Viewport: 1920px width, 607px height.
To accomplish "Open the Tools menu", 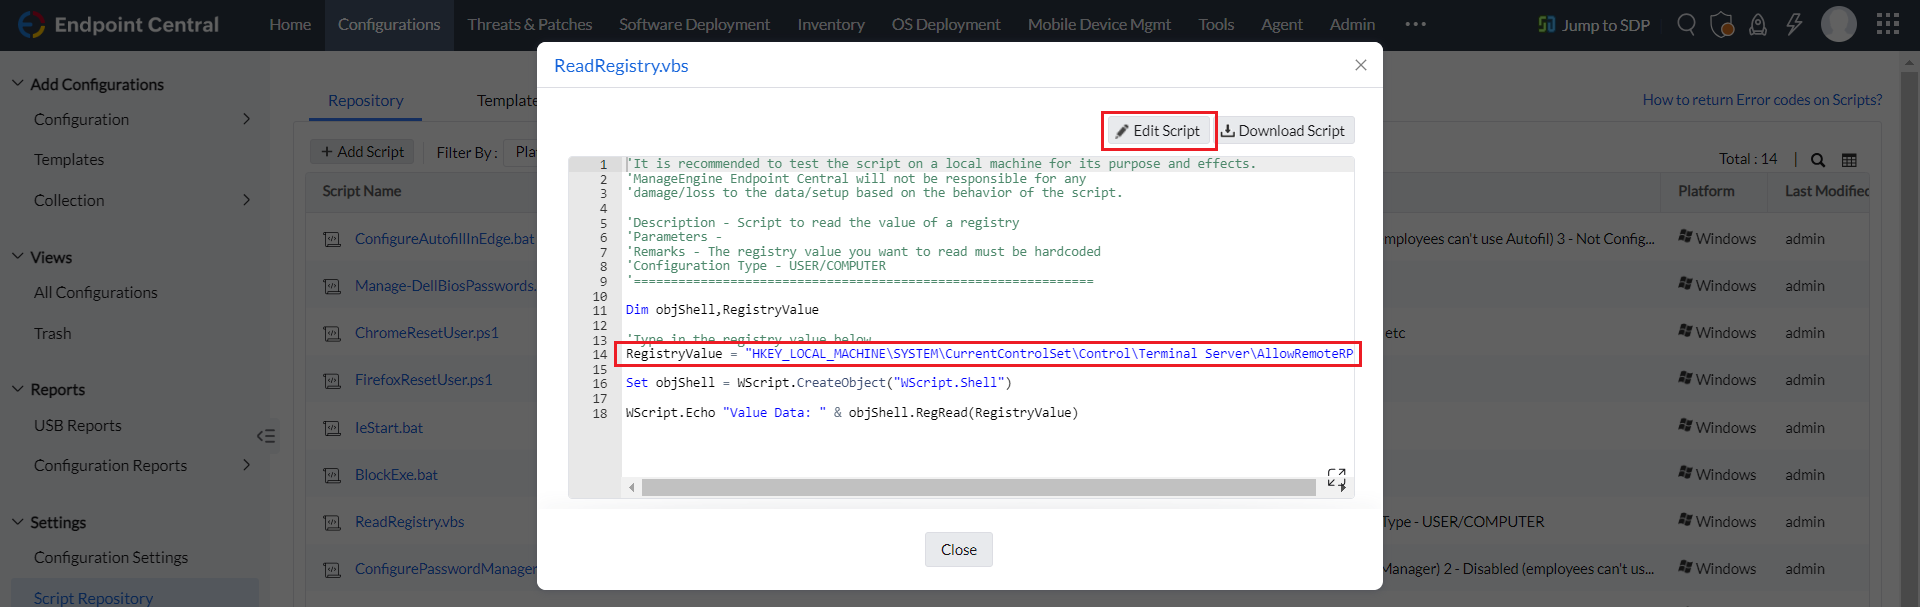I will [x=1216, y=25].
